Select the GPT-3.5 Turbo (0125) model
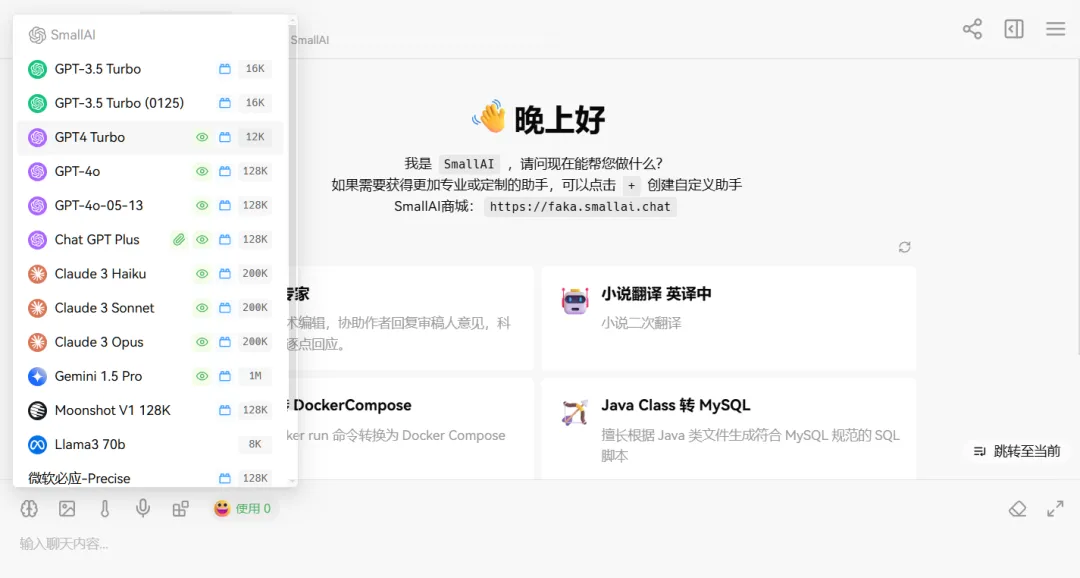The image size is (1080, 578). (x=150, y=103)
